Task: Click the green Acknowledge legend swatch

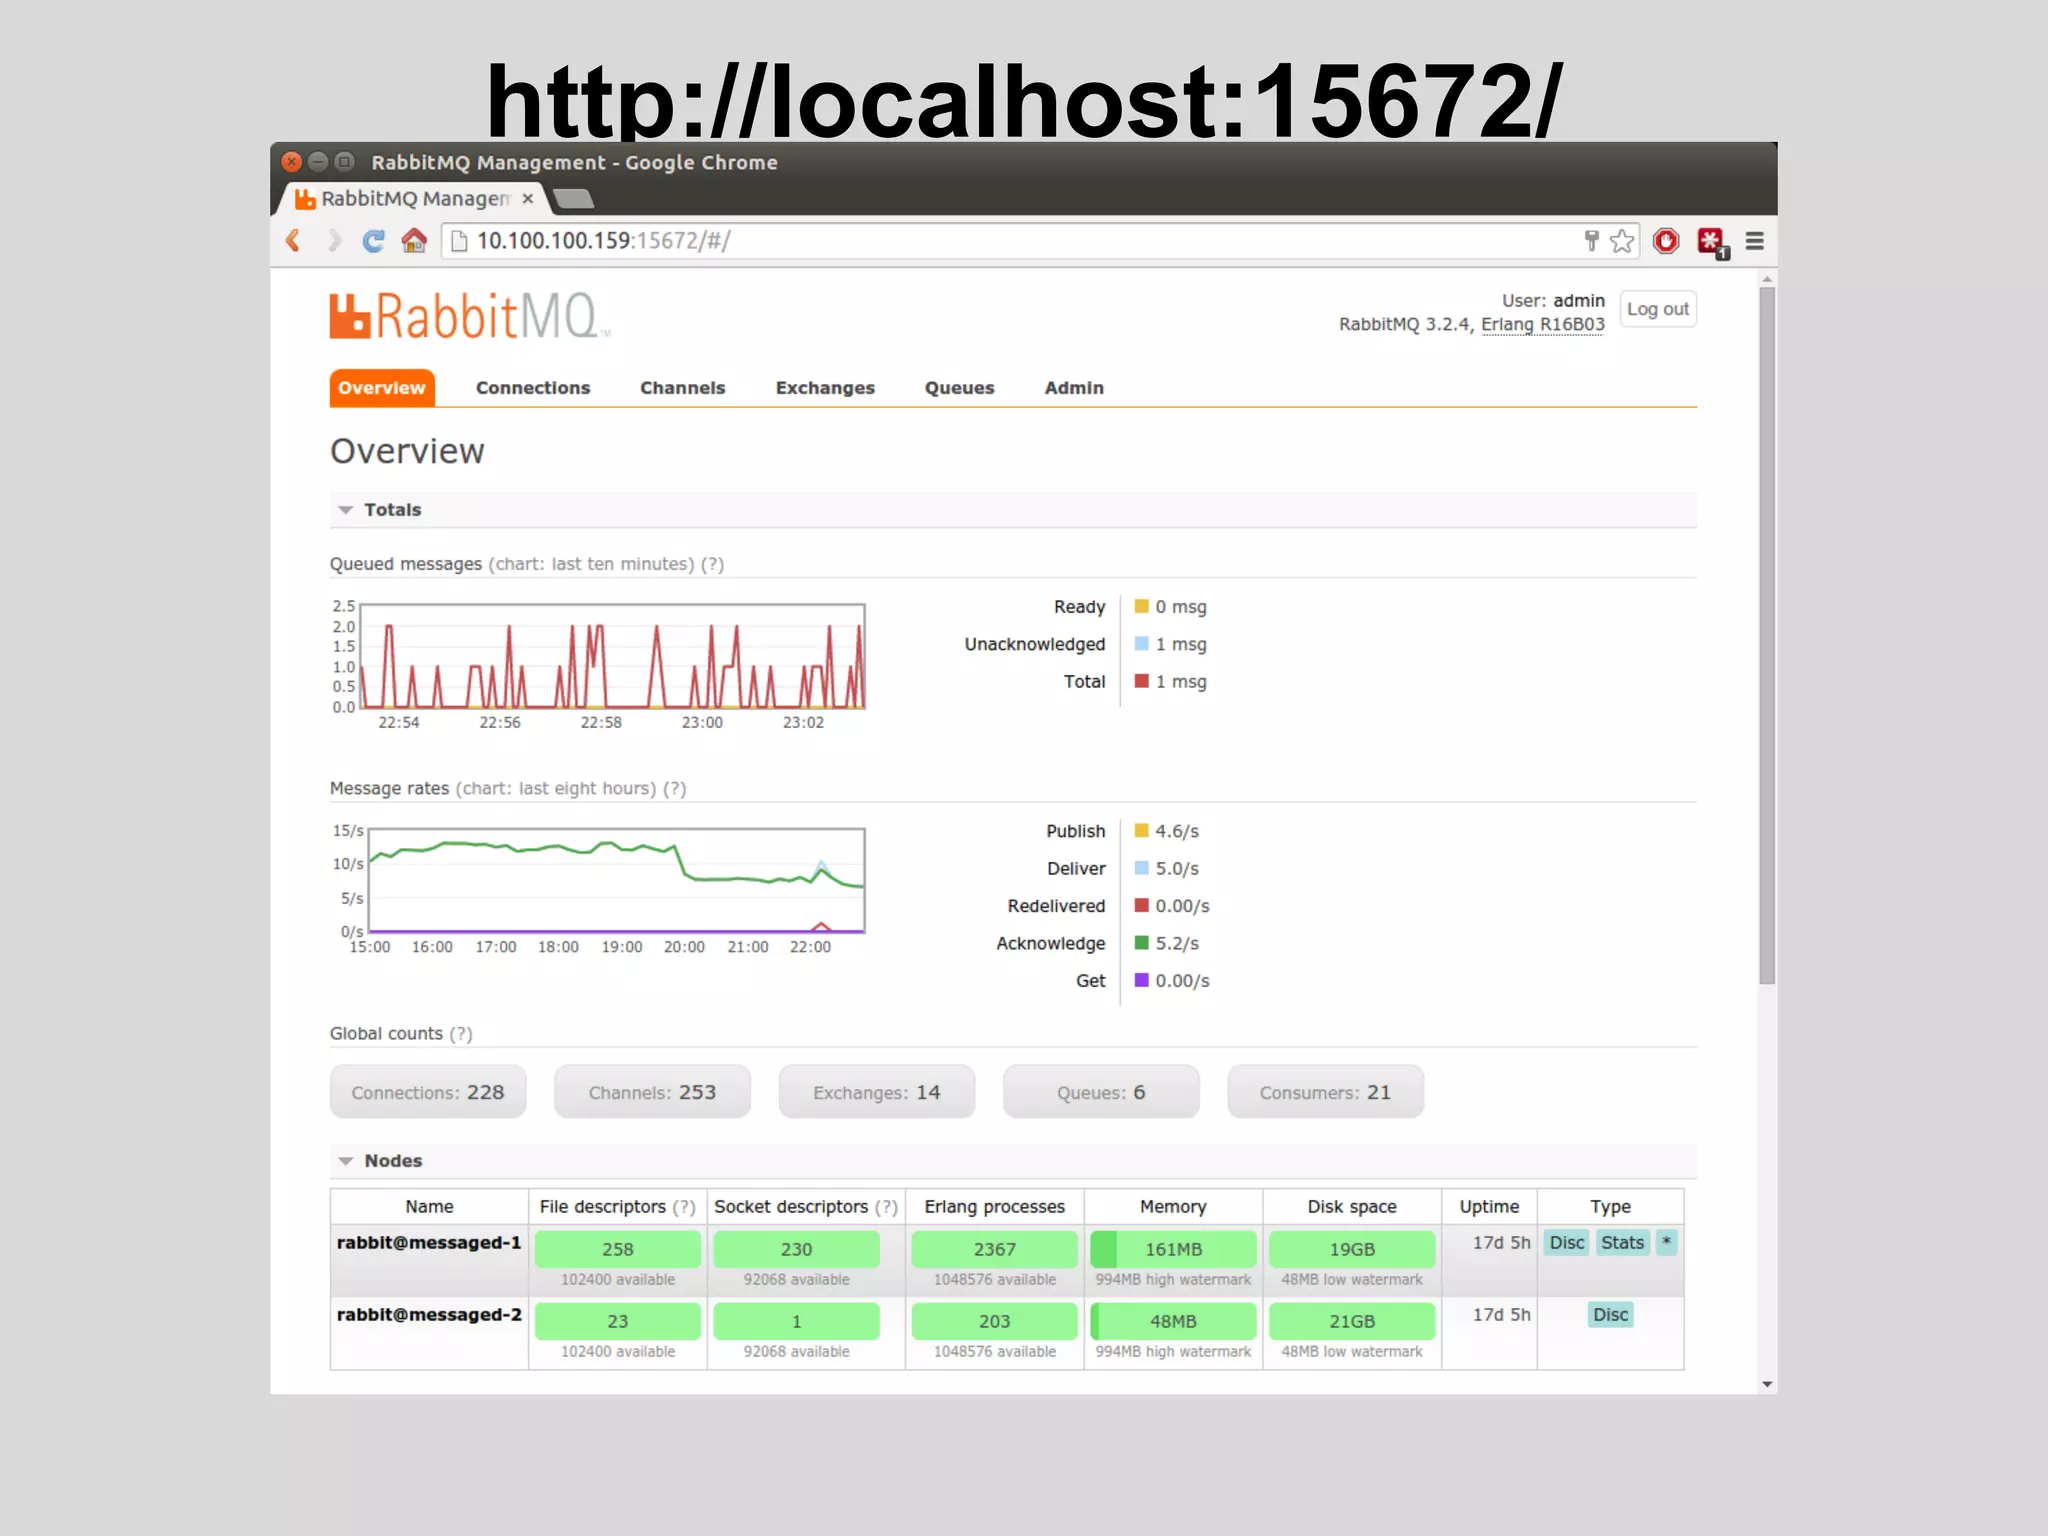Action: (x=1141, y=943)
